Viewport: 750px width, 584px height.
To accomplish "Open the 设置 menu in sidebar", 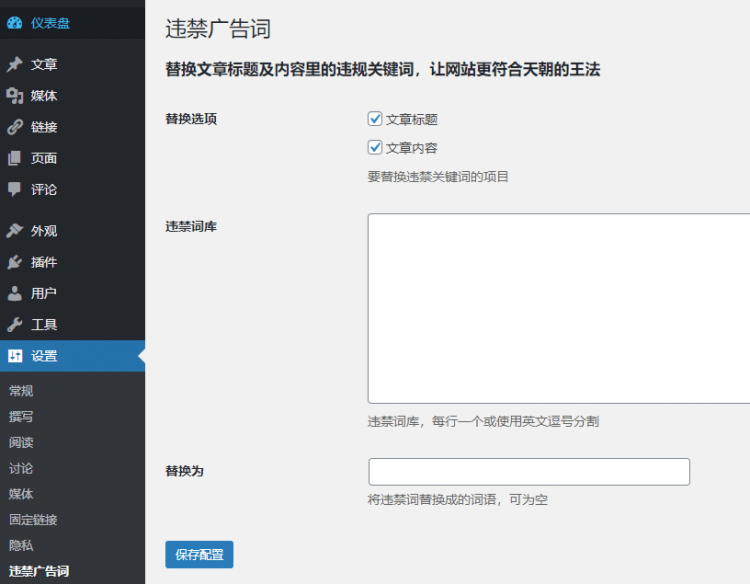I will (x=44, y=356).
